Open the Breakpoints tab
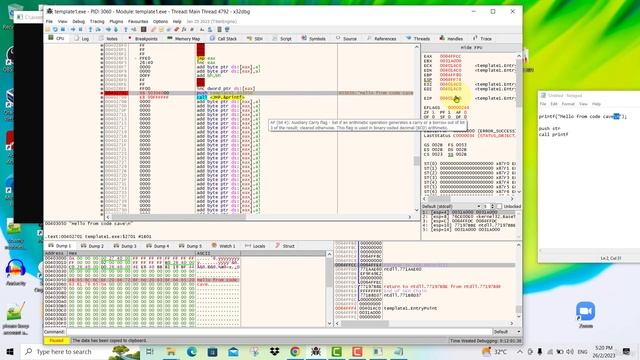The image size is (640, 360). coord(142,38)
